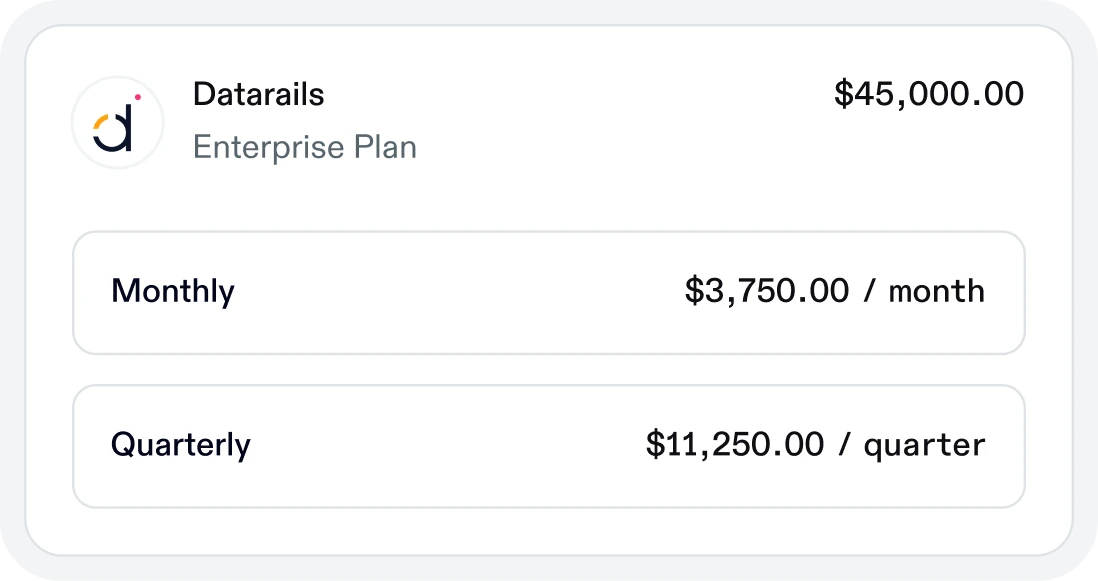Click the word 'Enterprise' in the subtitle
This screenshot has height=581, width=1098.
269,148
